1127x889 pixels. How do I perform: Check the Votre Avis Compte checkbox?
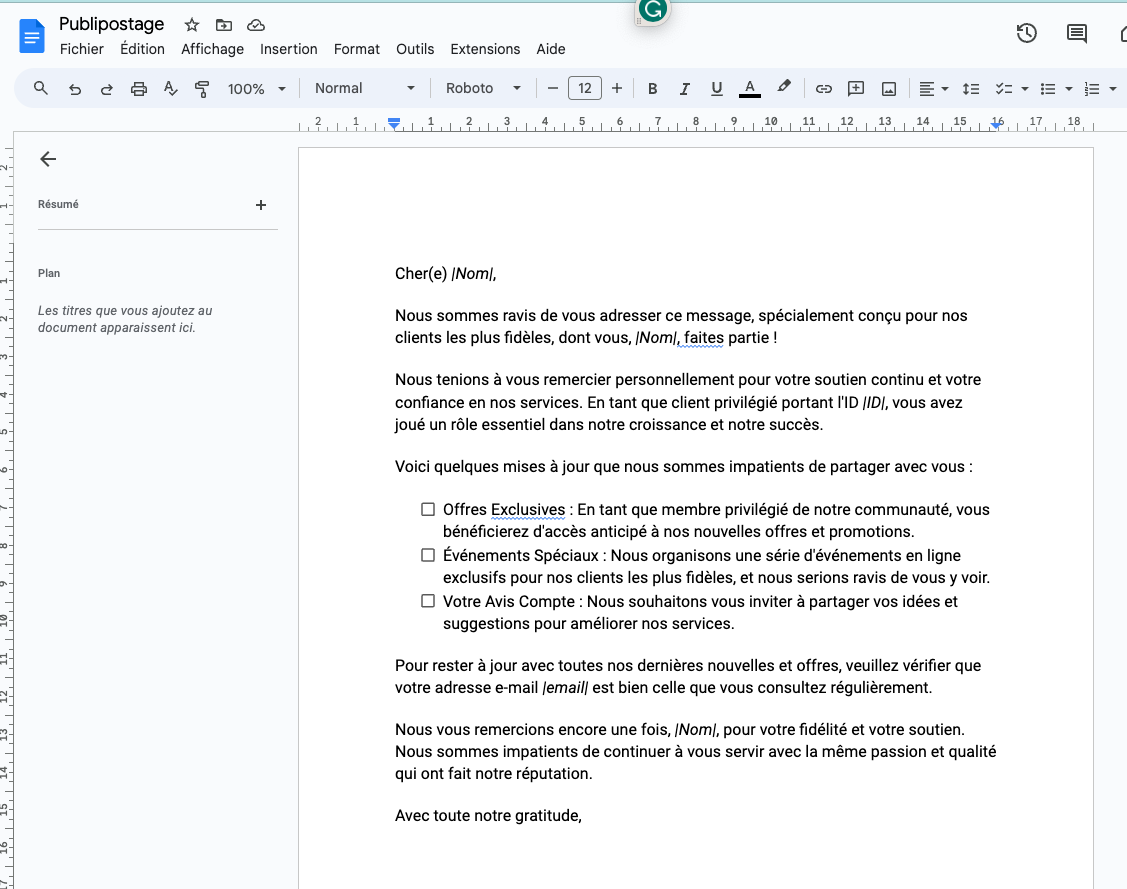pos(428,602)
